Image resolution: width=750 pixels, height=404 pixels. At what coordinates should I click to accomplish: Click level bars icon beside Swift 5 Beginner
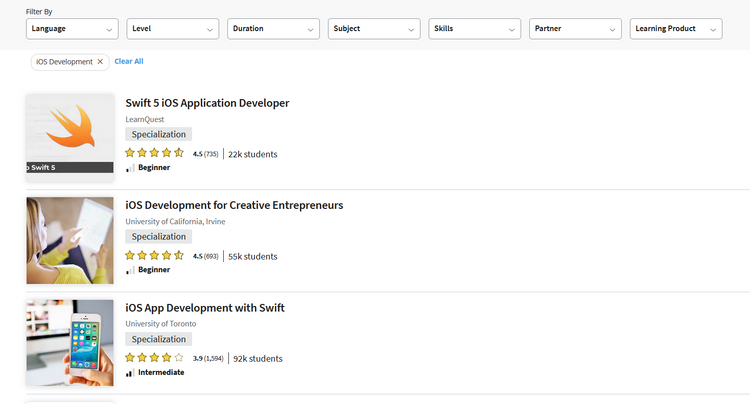130,168
